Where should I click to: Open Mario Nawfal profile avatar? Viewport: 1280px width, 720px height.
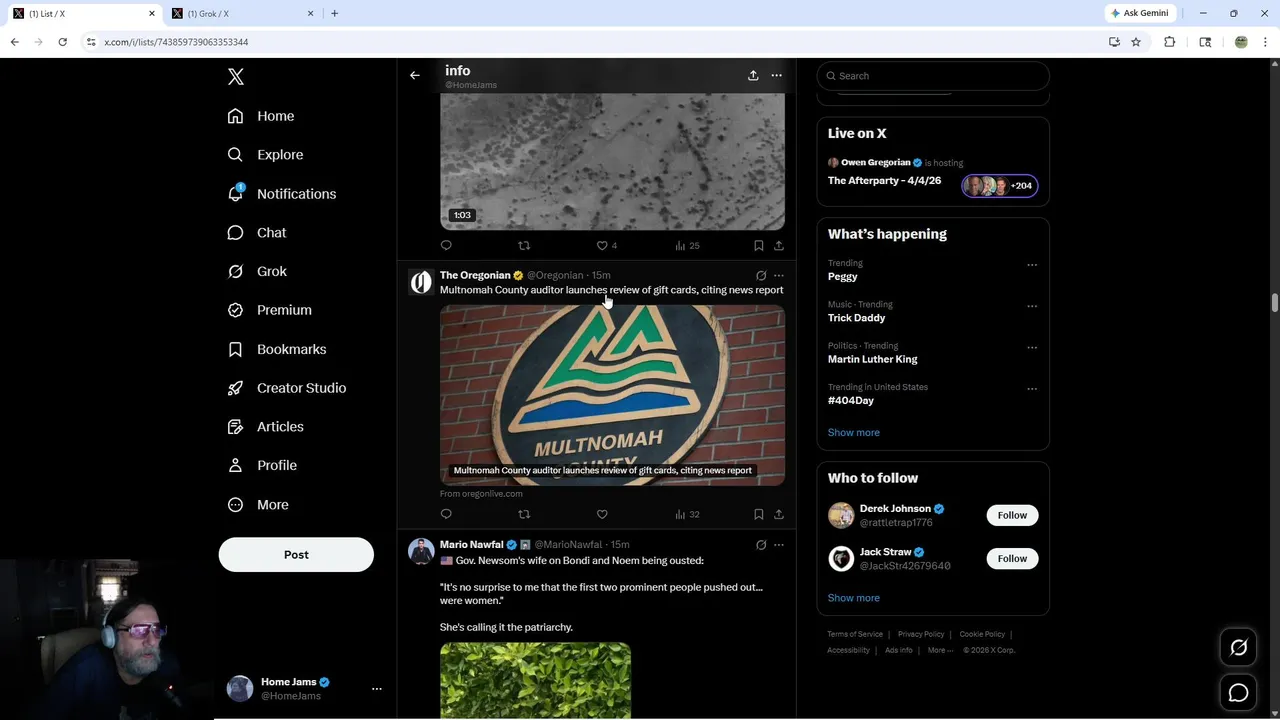(x=421, y=552)
